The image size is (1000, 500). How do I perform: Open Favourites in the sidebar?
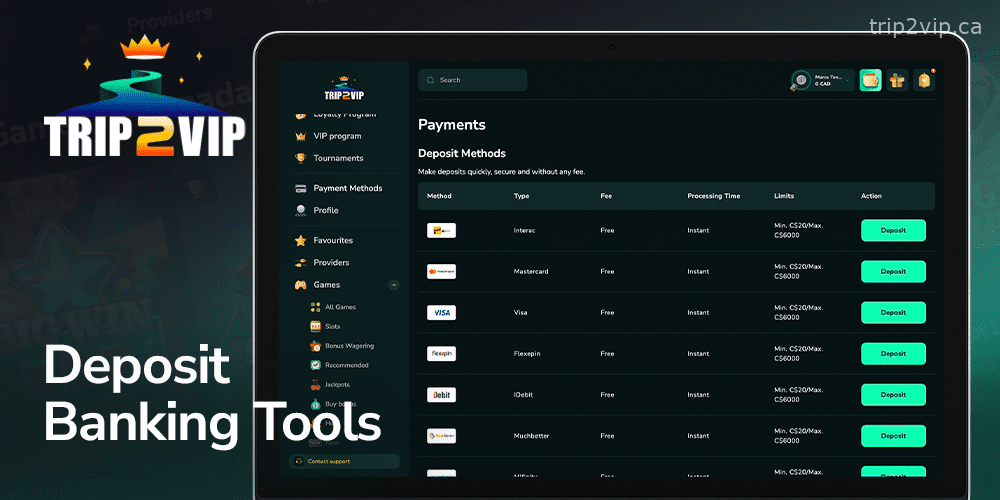pyautogui.click(x=333, y=240)
